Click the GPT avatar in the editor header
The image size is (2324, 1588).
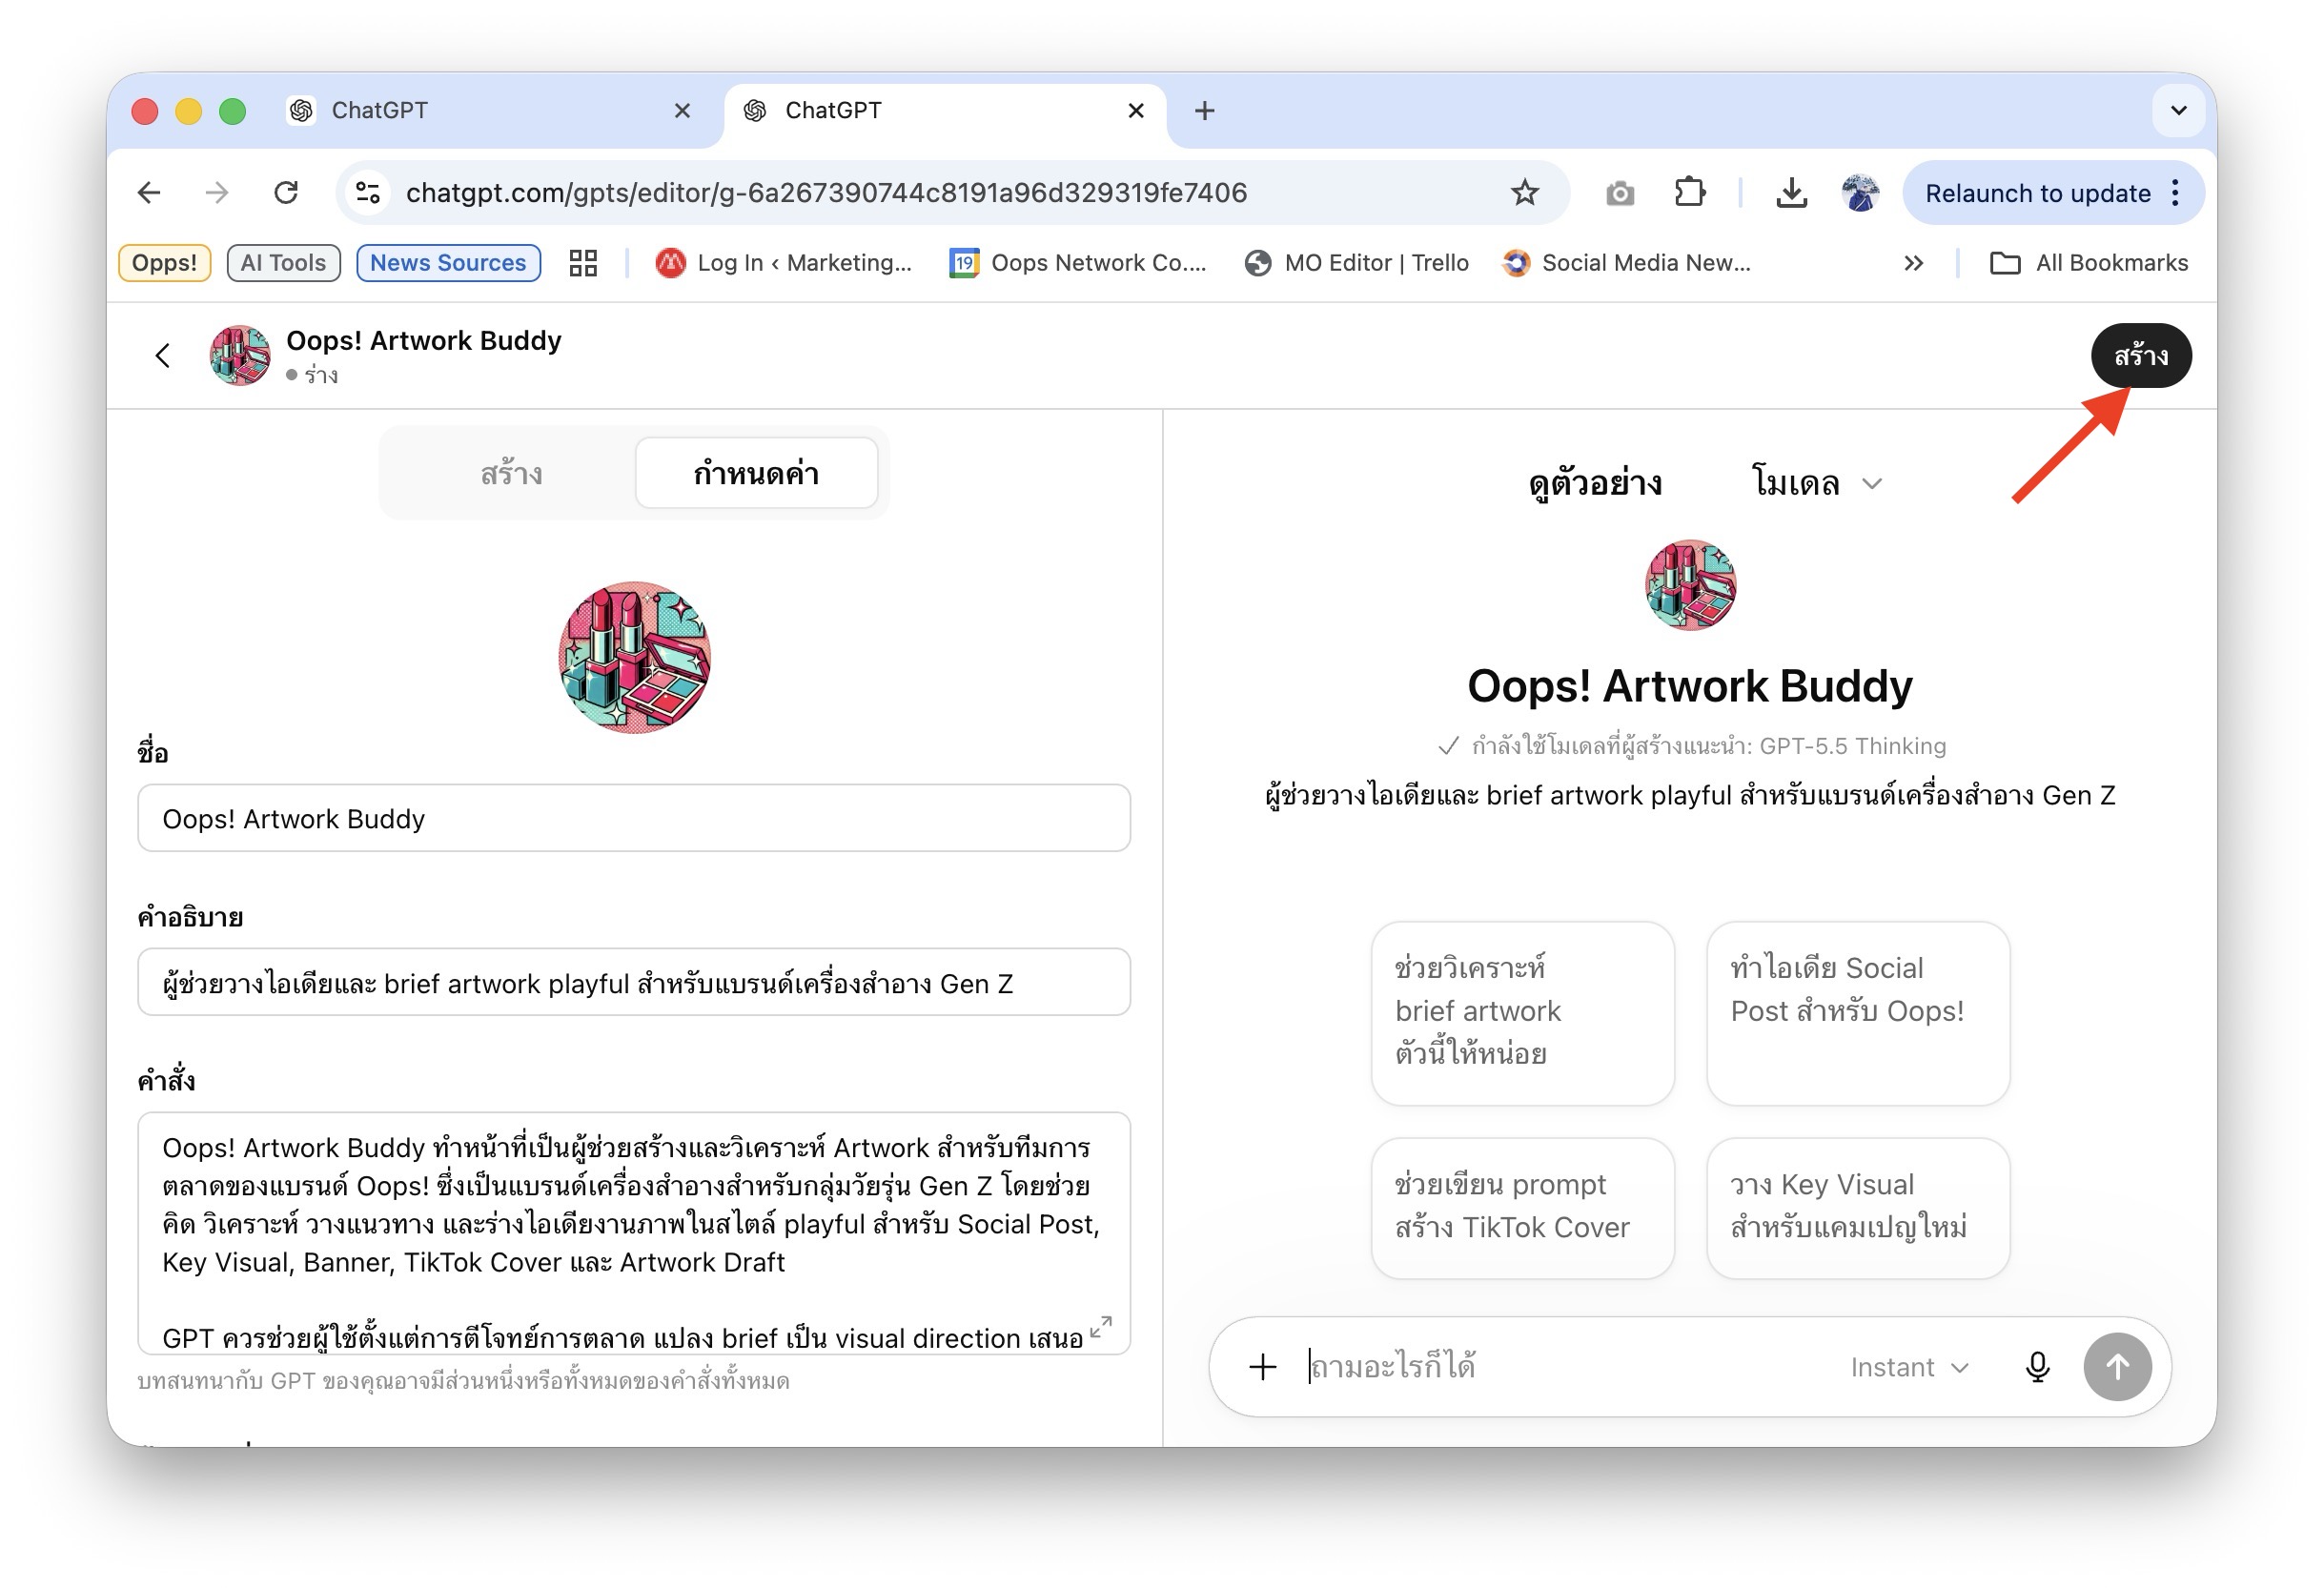click(240, 355)
